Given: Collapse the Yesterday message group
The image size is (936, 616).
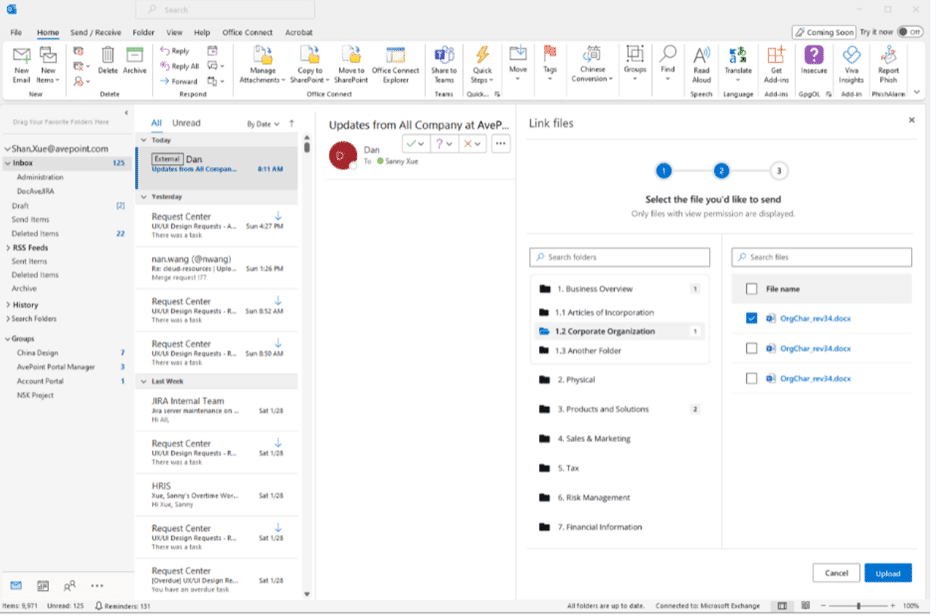Looking at the screenshot, I should (x=143, y=196).
